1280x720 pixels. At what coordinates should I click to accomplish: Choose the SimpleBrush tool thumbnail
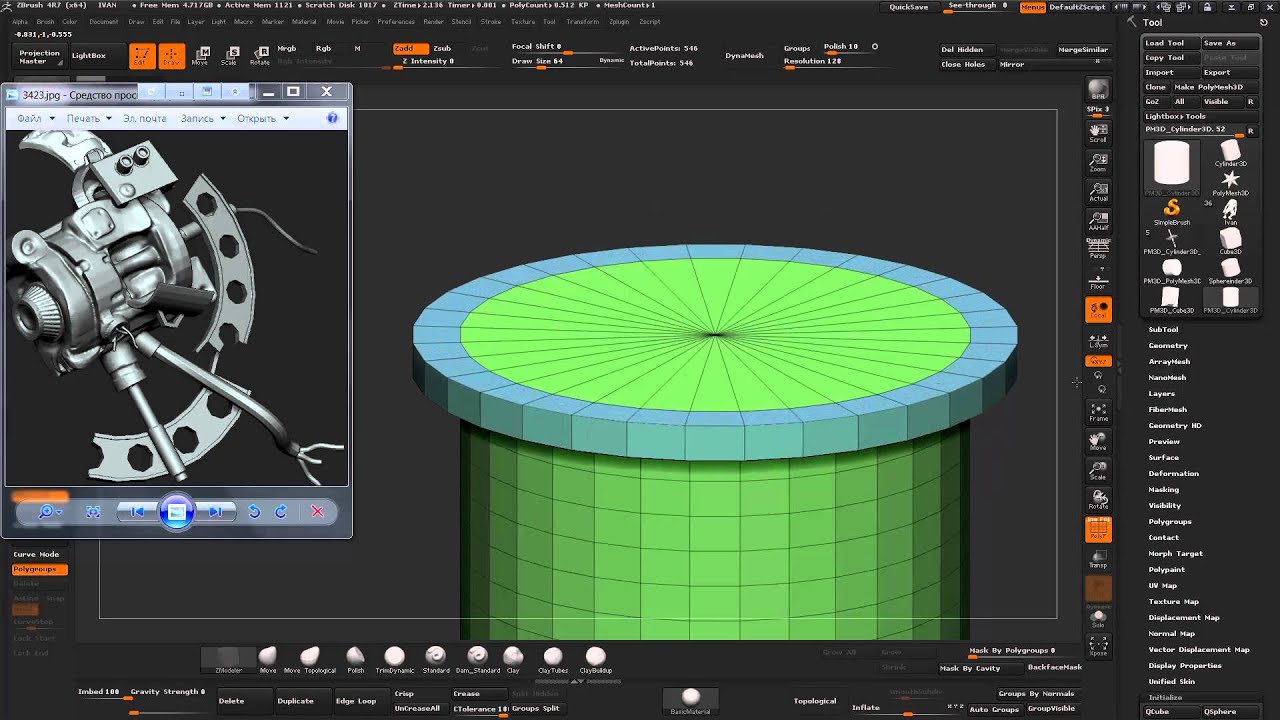pos(1172,211)
